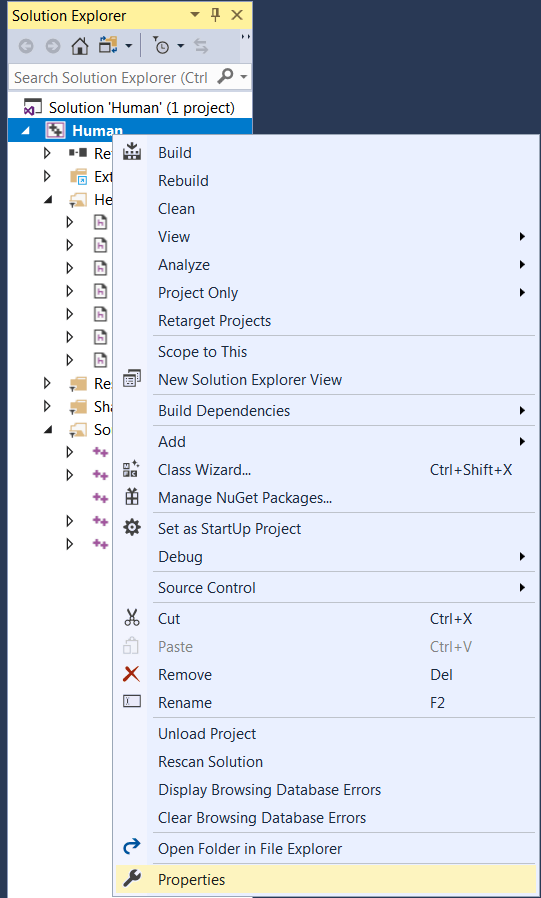This screenshot has height=898, width=541.
Task: Select Unload Project in context menu
Action: [207, 734]
